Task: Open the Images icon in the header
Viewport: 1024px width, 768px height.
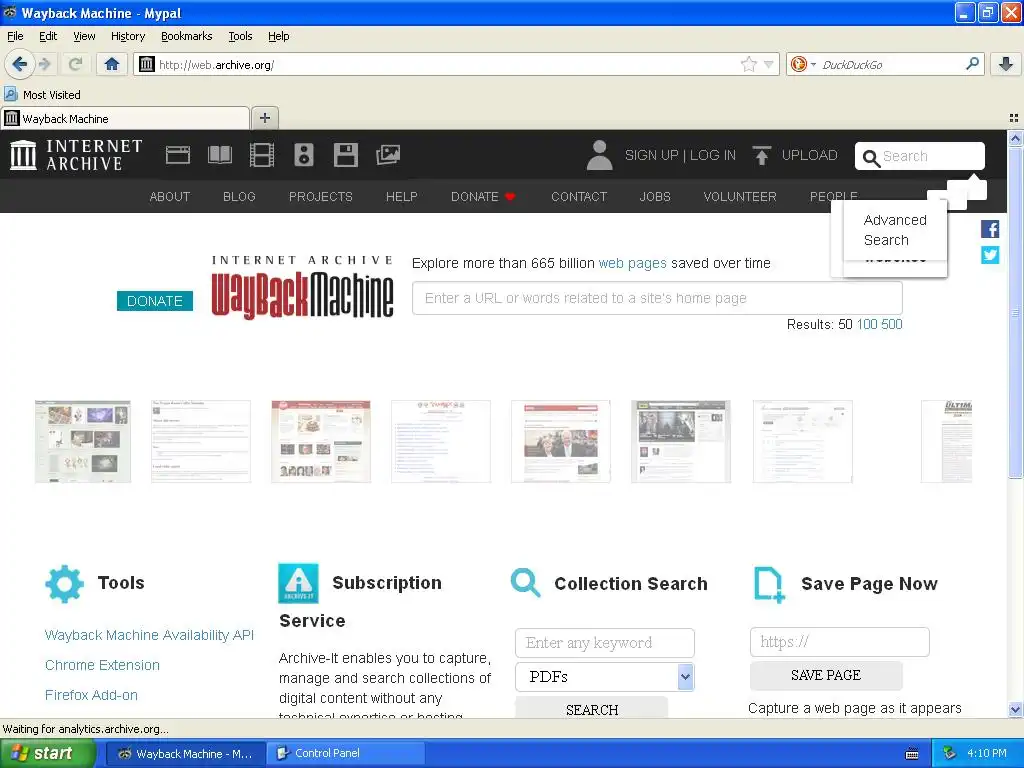Action: (388, 155)
